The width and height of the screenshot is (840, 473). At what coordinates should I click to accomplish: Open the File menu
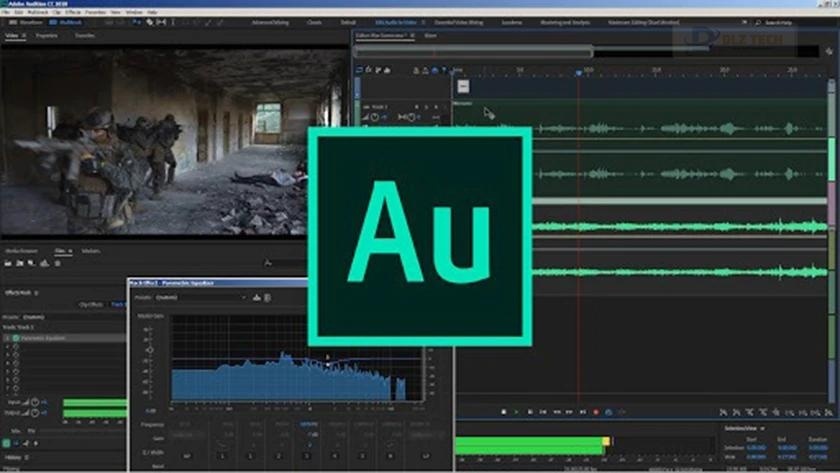tap(6, 12)
